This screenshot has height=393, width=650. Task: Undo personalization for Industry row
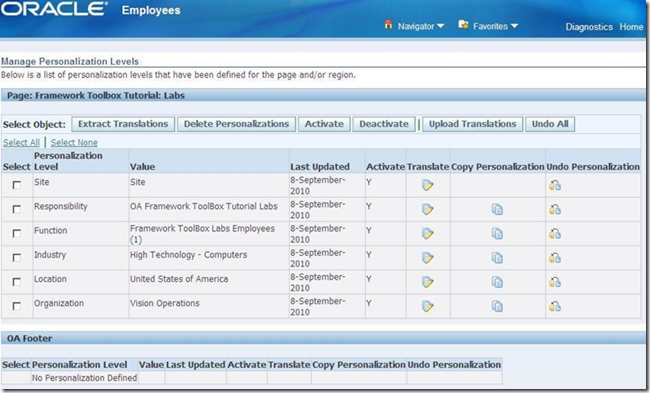point(555,258)
